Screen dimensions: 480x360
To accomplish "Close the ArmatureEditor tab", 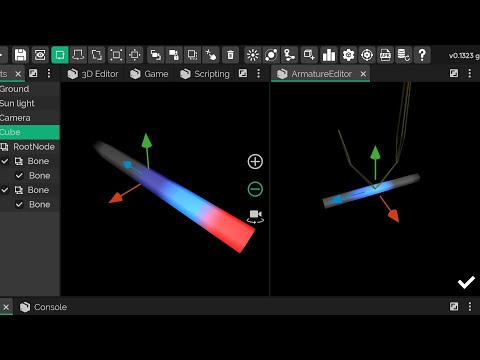I will click(x=363, y=74).
